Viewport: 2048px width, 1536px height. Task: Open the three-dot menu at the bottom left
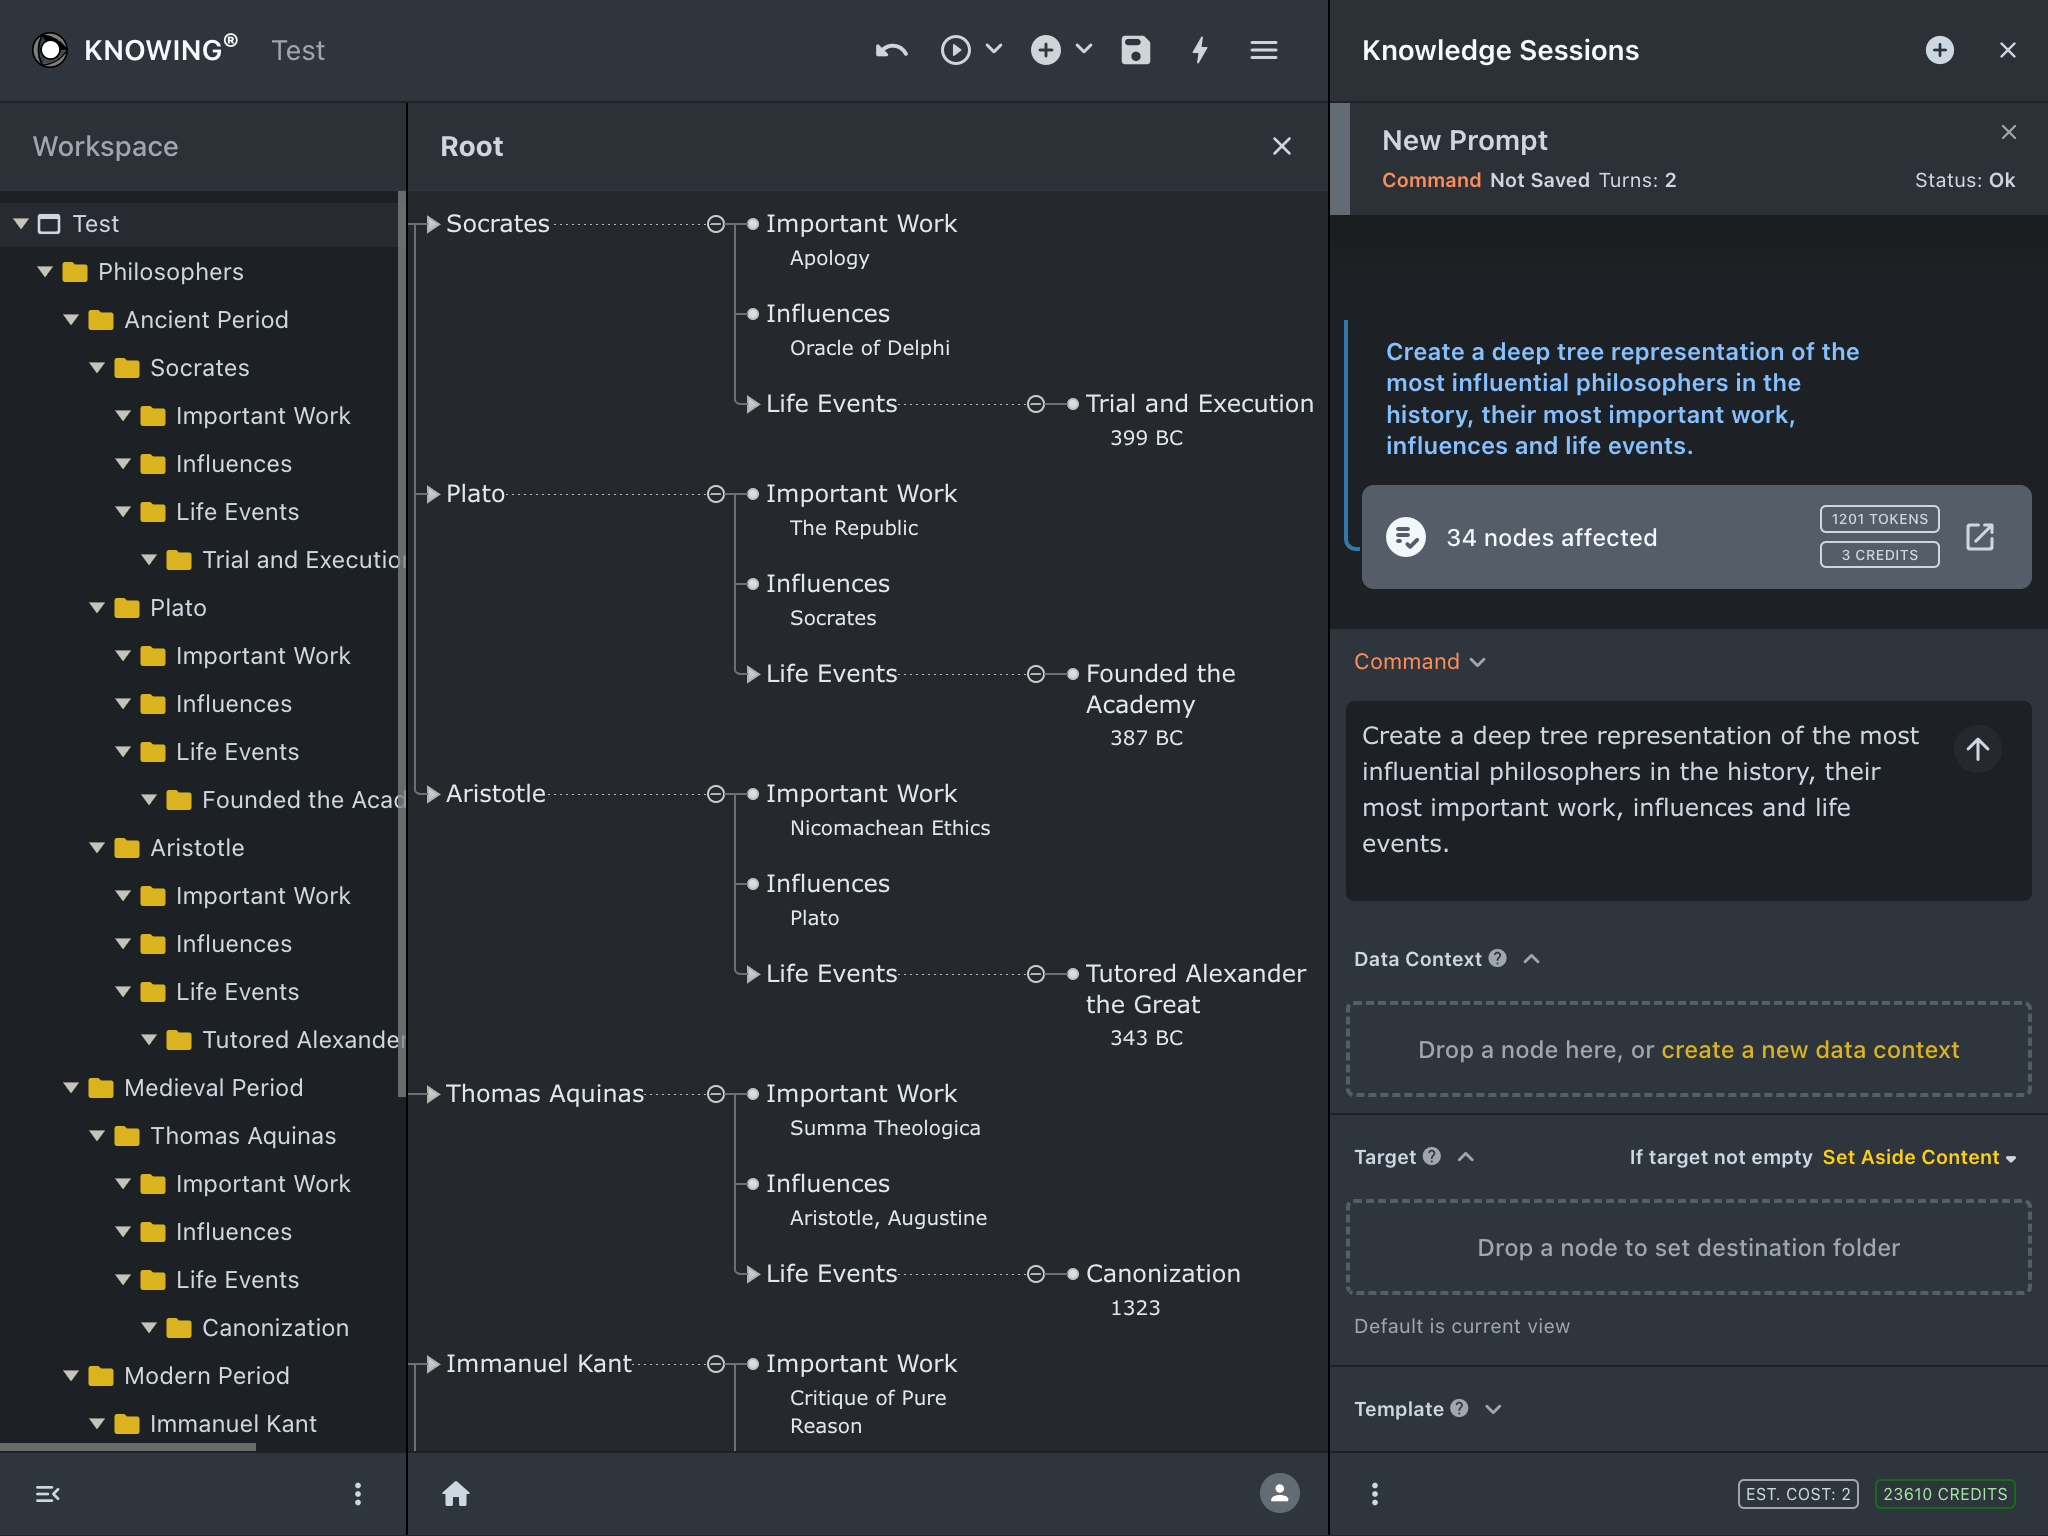point(358,1493)
